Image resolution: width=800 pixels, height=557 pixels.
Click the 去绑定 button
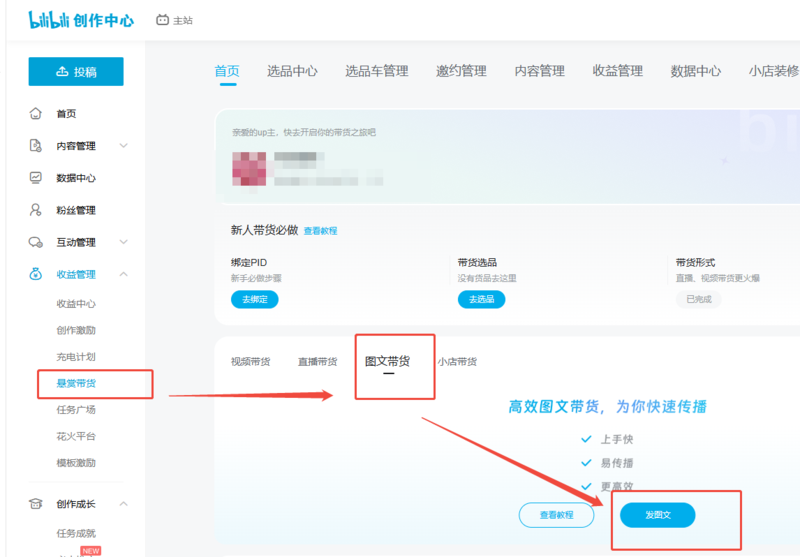(x=255, y=299)
